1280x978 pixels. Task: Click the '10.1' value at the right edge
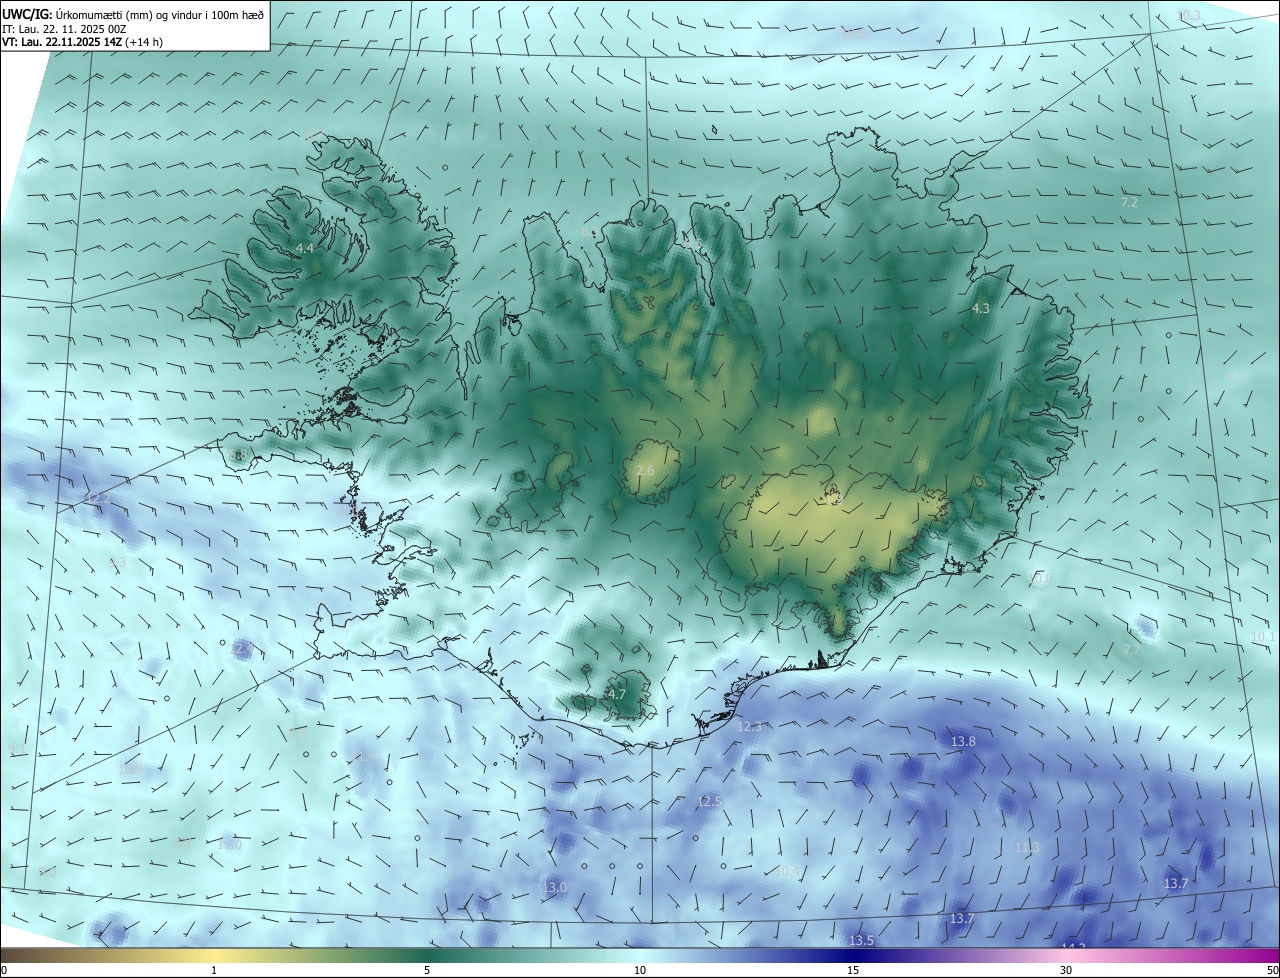point(1264,636)
